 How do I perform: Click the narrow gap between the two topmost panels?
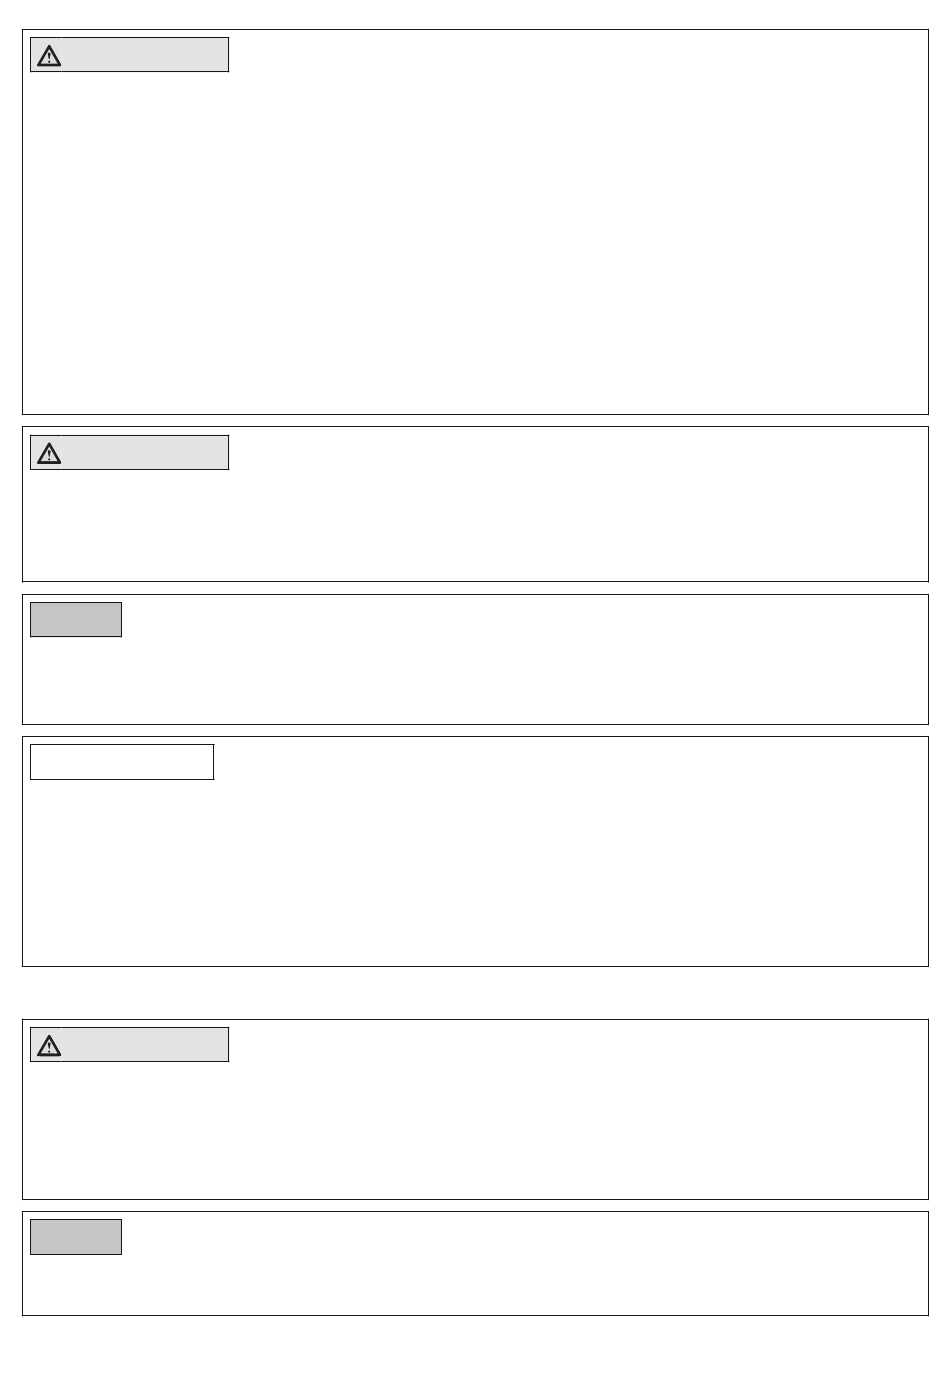tap(475, 421)
